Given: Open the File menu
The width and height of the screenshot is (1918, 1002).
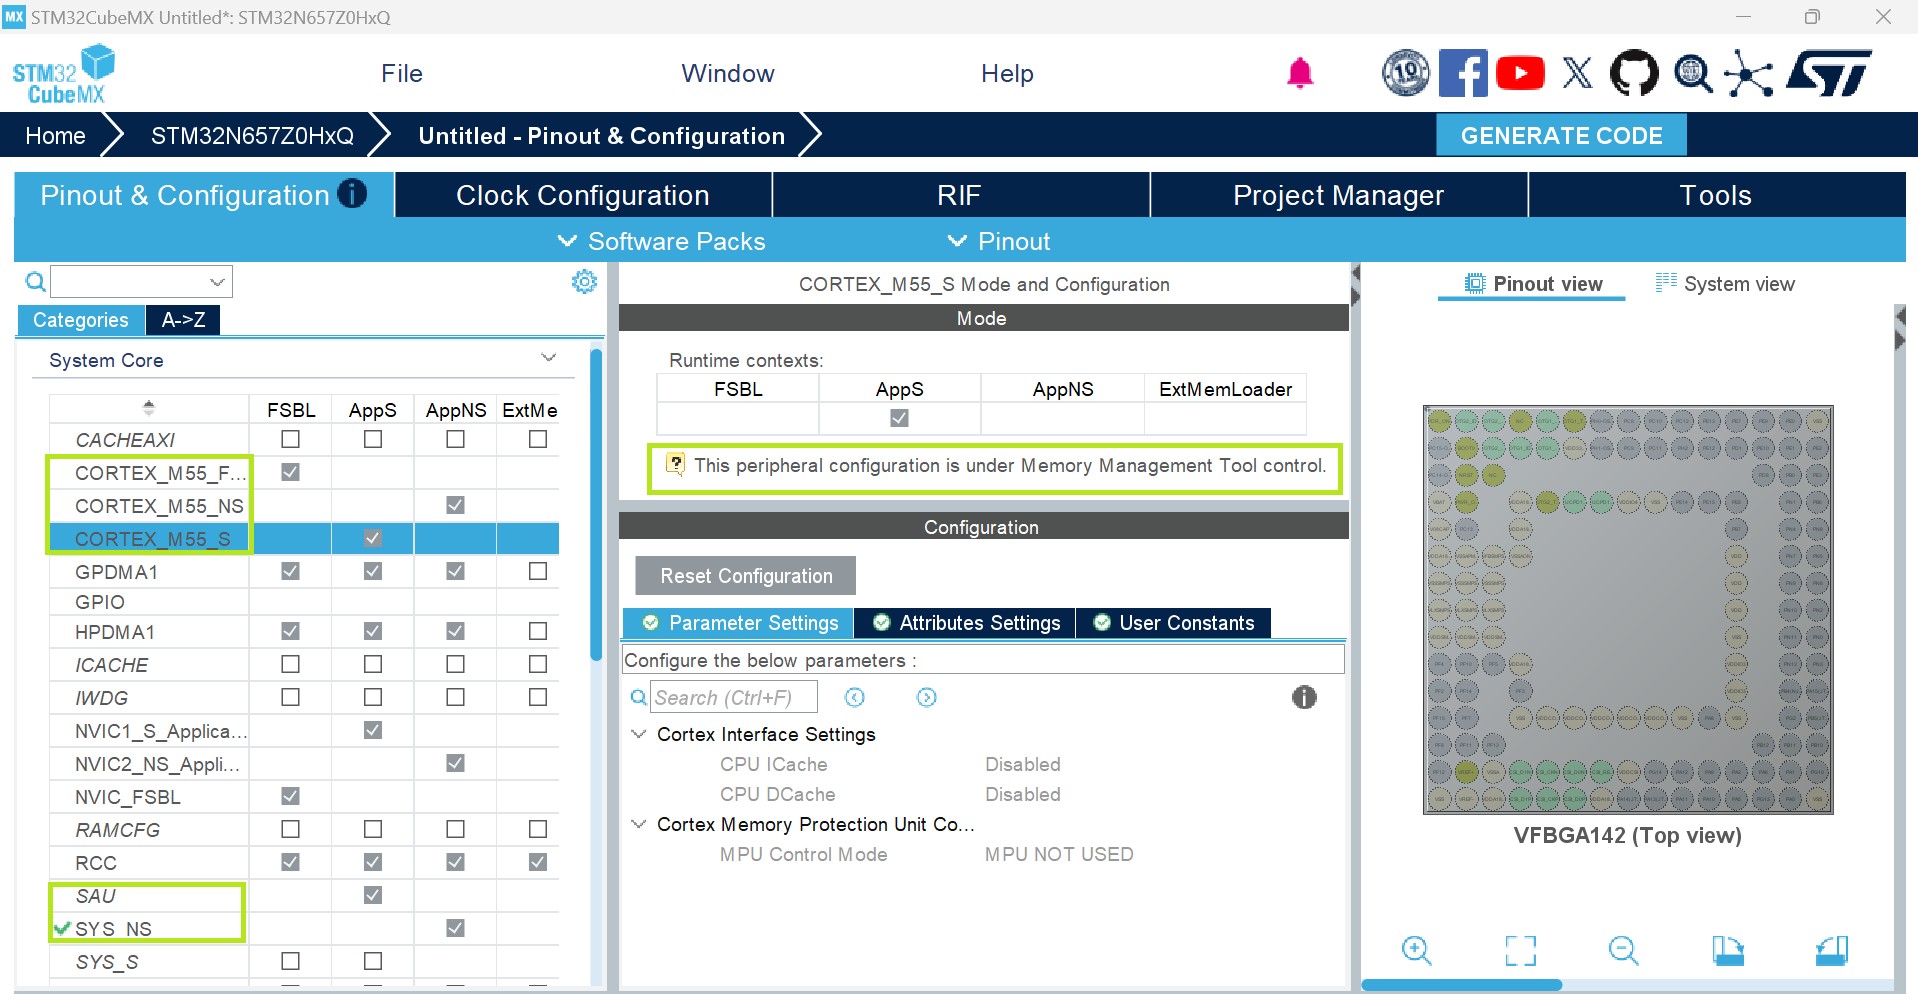Looking at the screenshot, I should pos(402,73).
